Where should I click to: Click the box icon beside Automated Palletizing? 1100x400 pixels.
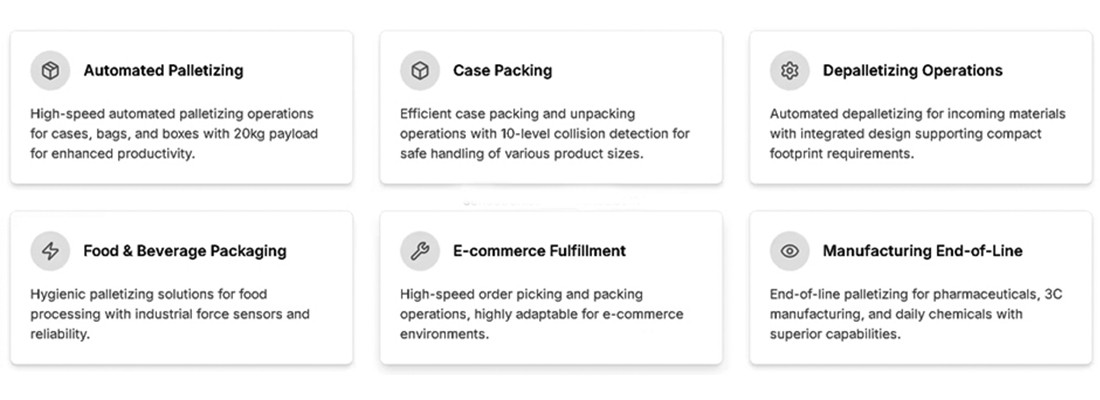click(x=50, y=71)
